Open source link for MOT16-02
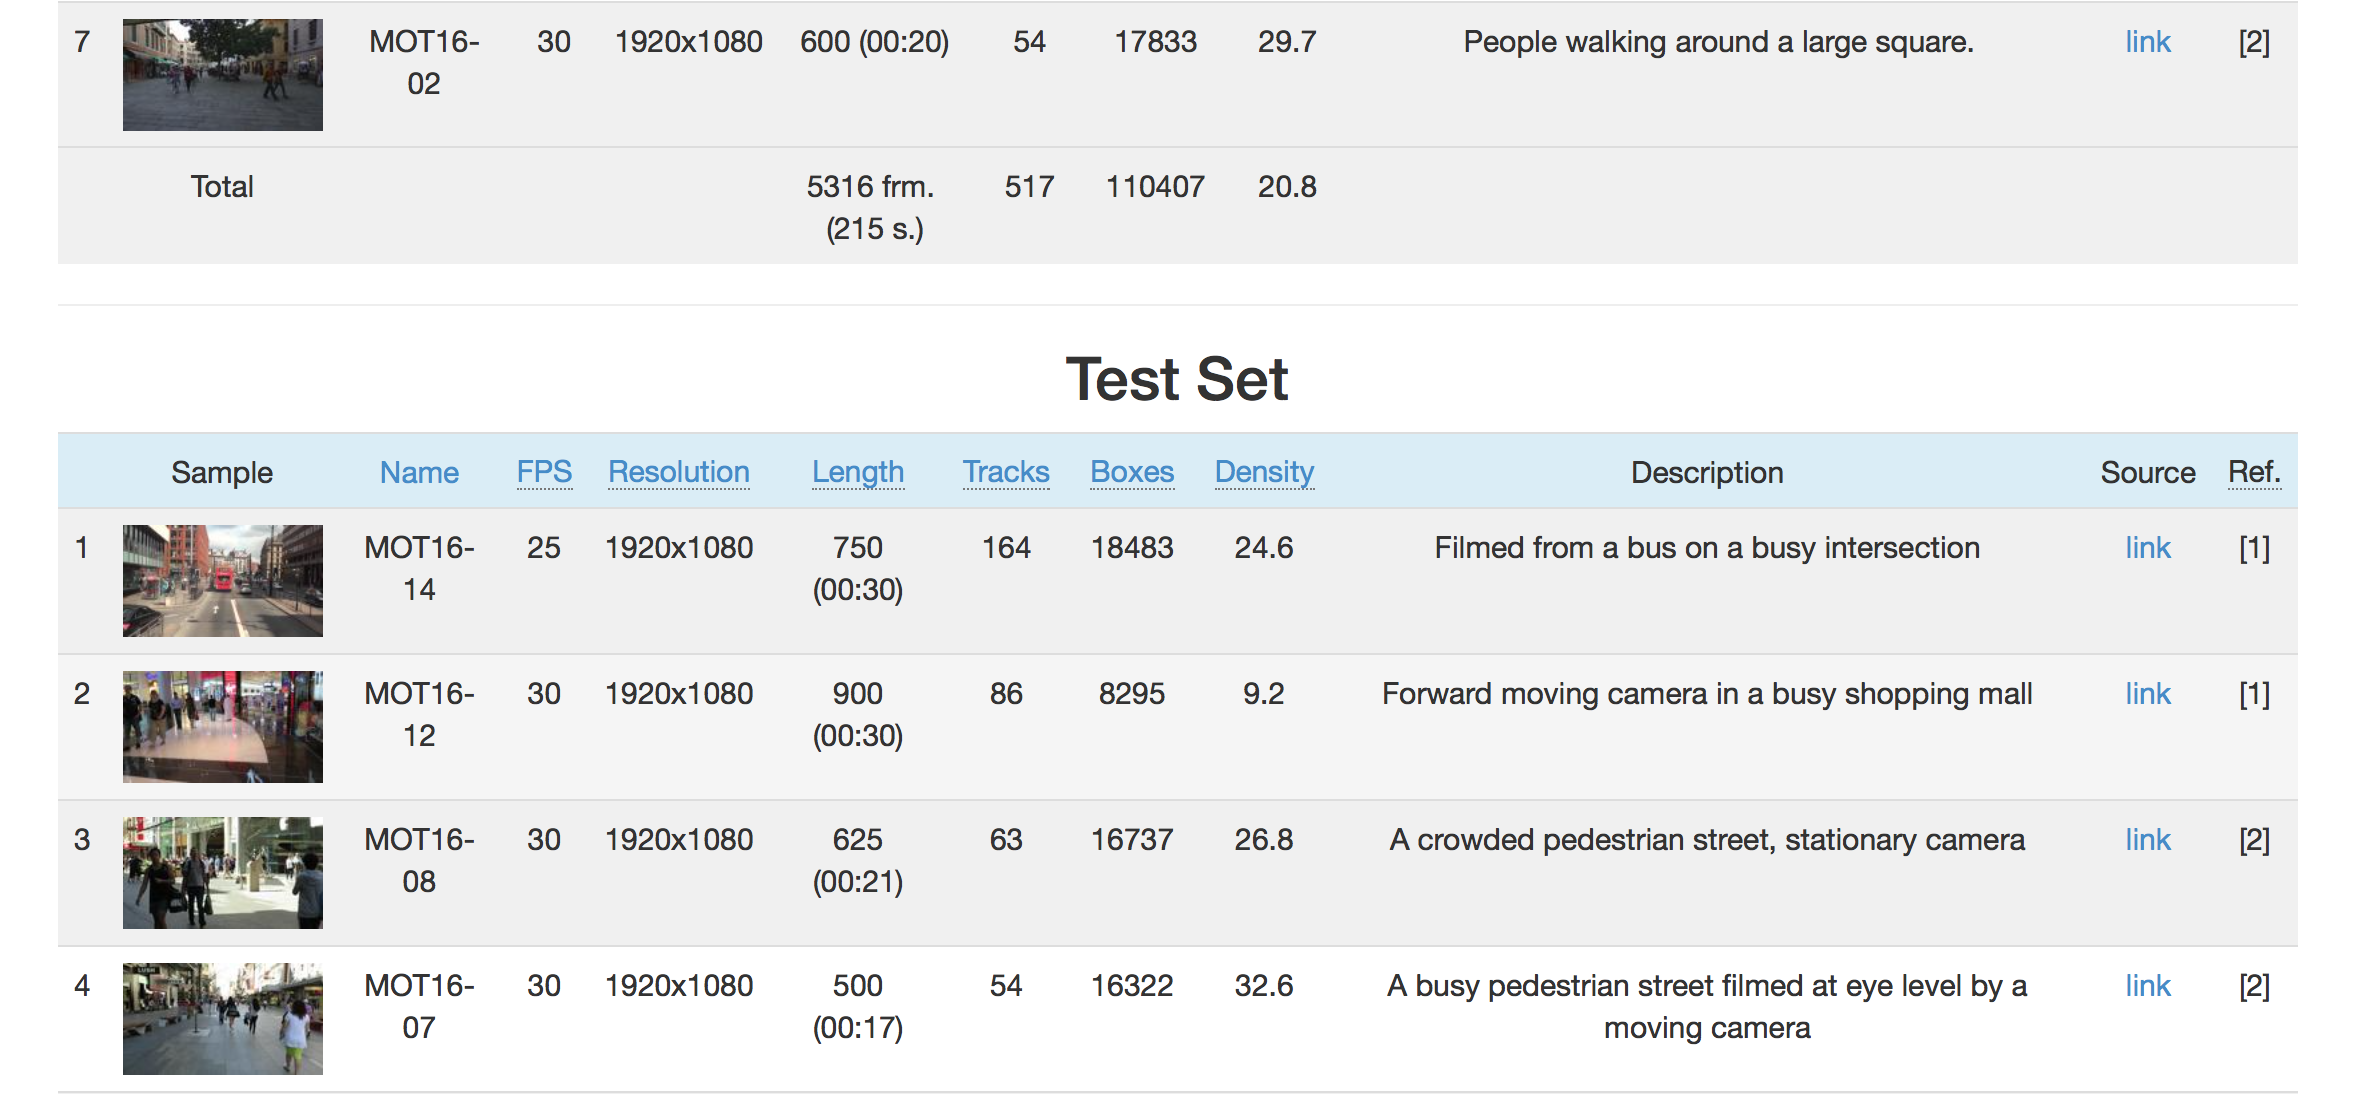2372x1094 pixels. [2147, 42]
